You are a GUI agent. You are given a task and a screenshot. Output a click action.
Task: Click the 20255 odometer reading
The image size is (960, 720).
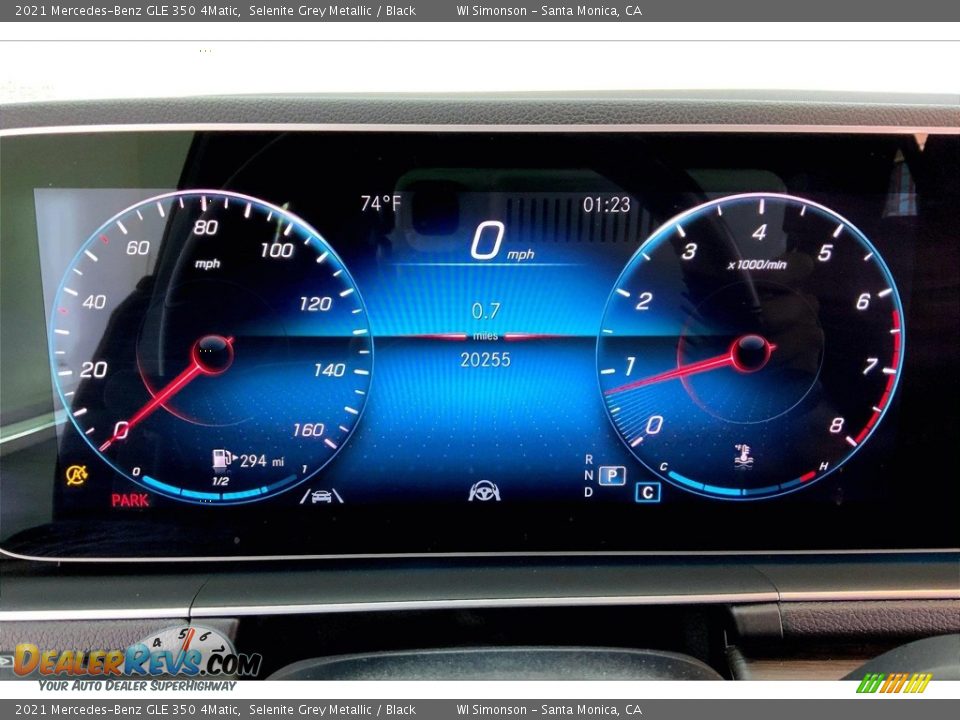(486, 359)
